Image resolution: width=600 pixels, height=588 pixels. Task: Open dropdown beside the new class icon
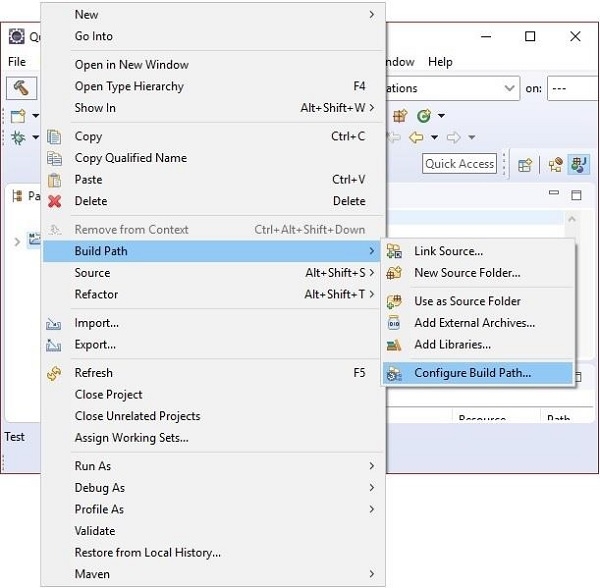point(441,116)
